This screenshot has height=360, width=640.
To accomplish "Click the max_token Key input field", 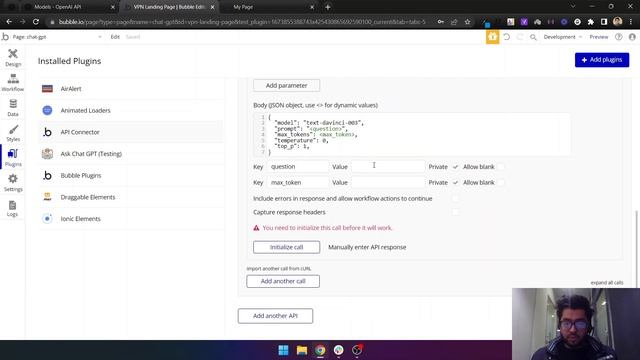I will [298, 182].
